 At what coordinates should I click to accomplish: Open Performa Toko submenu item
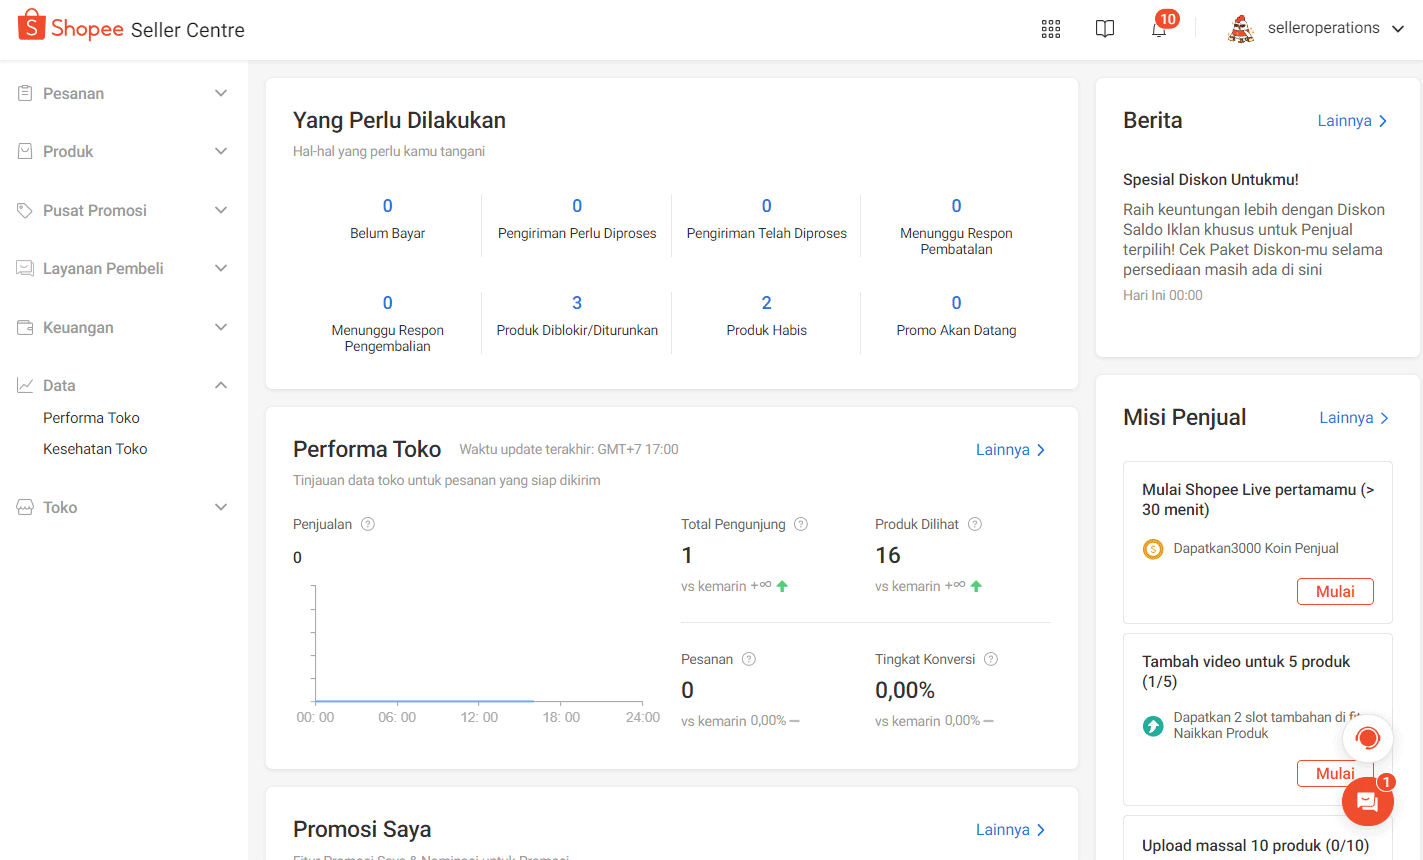pos(91,418)
